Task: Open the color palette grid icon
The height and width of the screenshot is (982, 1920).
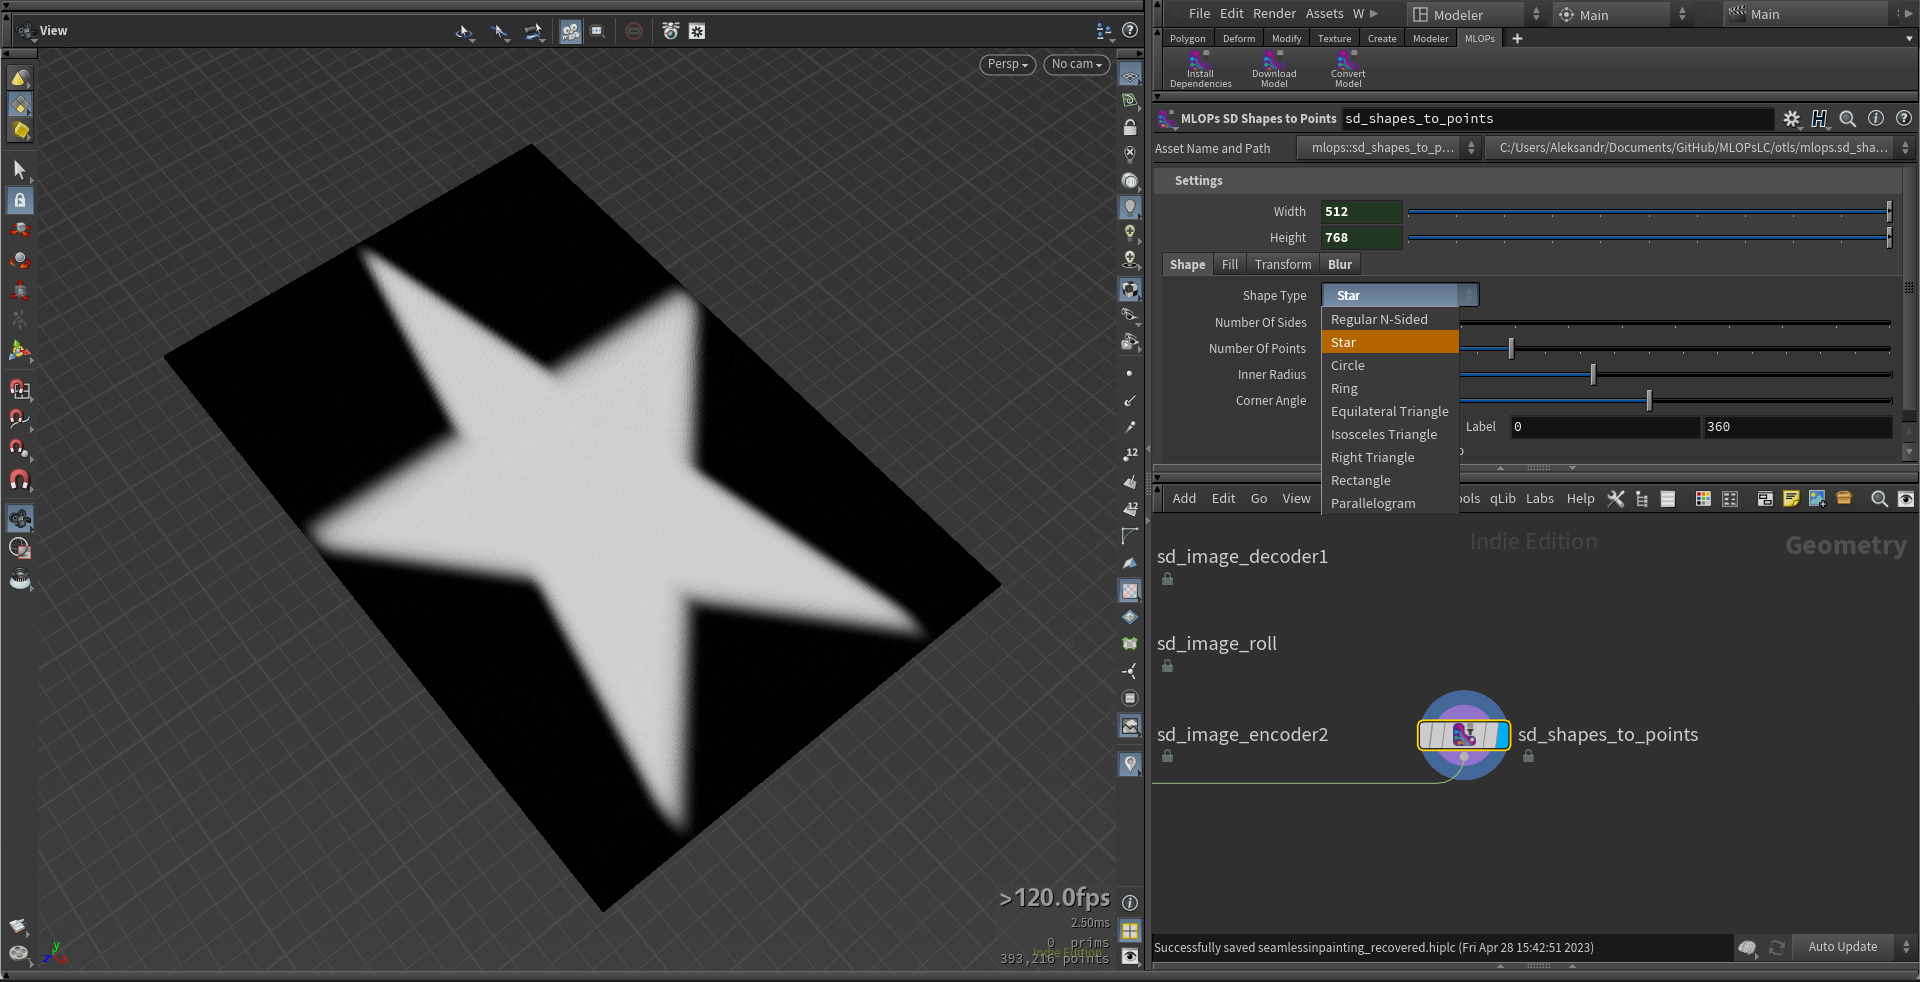Action: point(1703,499)
